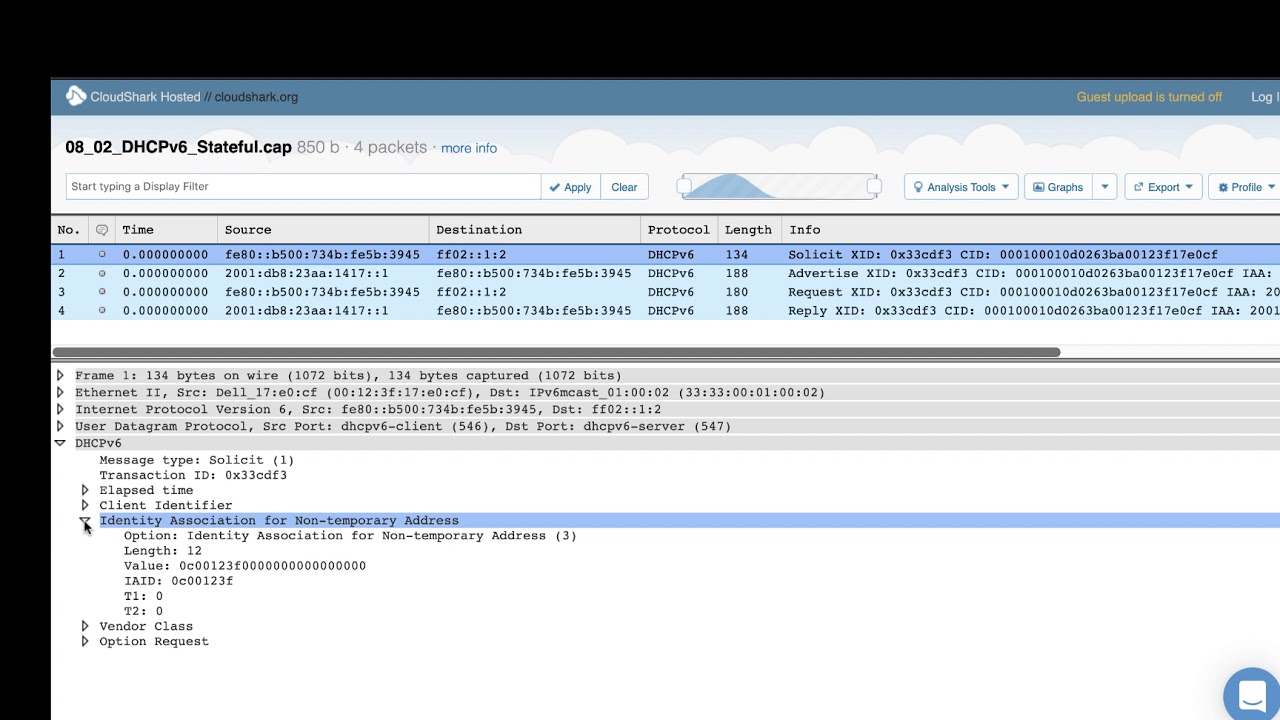Select packet 1 Solicit row

tap(665, 255)
